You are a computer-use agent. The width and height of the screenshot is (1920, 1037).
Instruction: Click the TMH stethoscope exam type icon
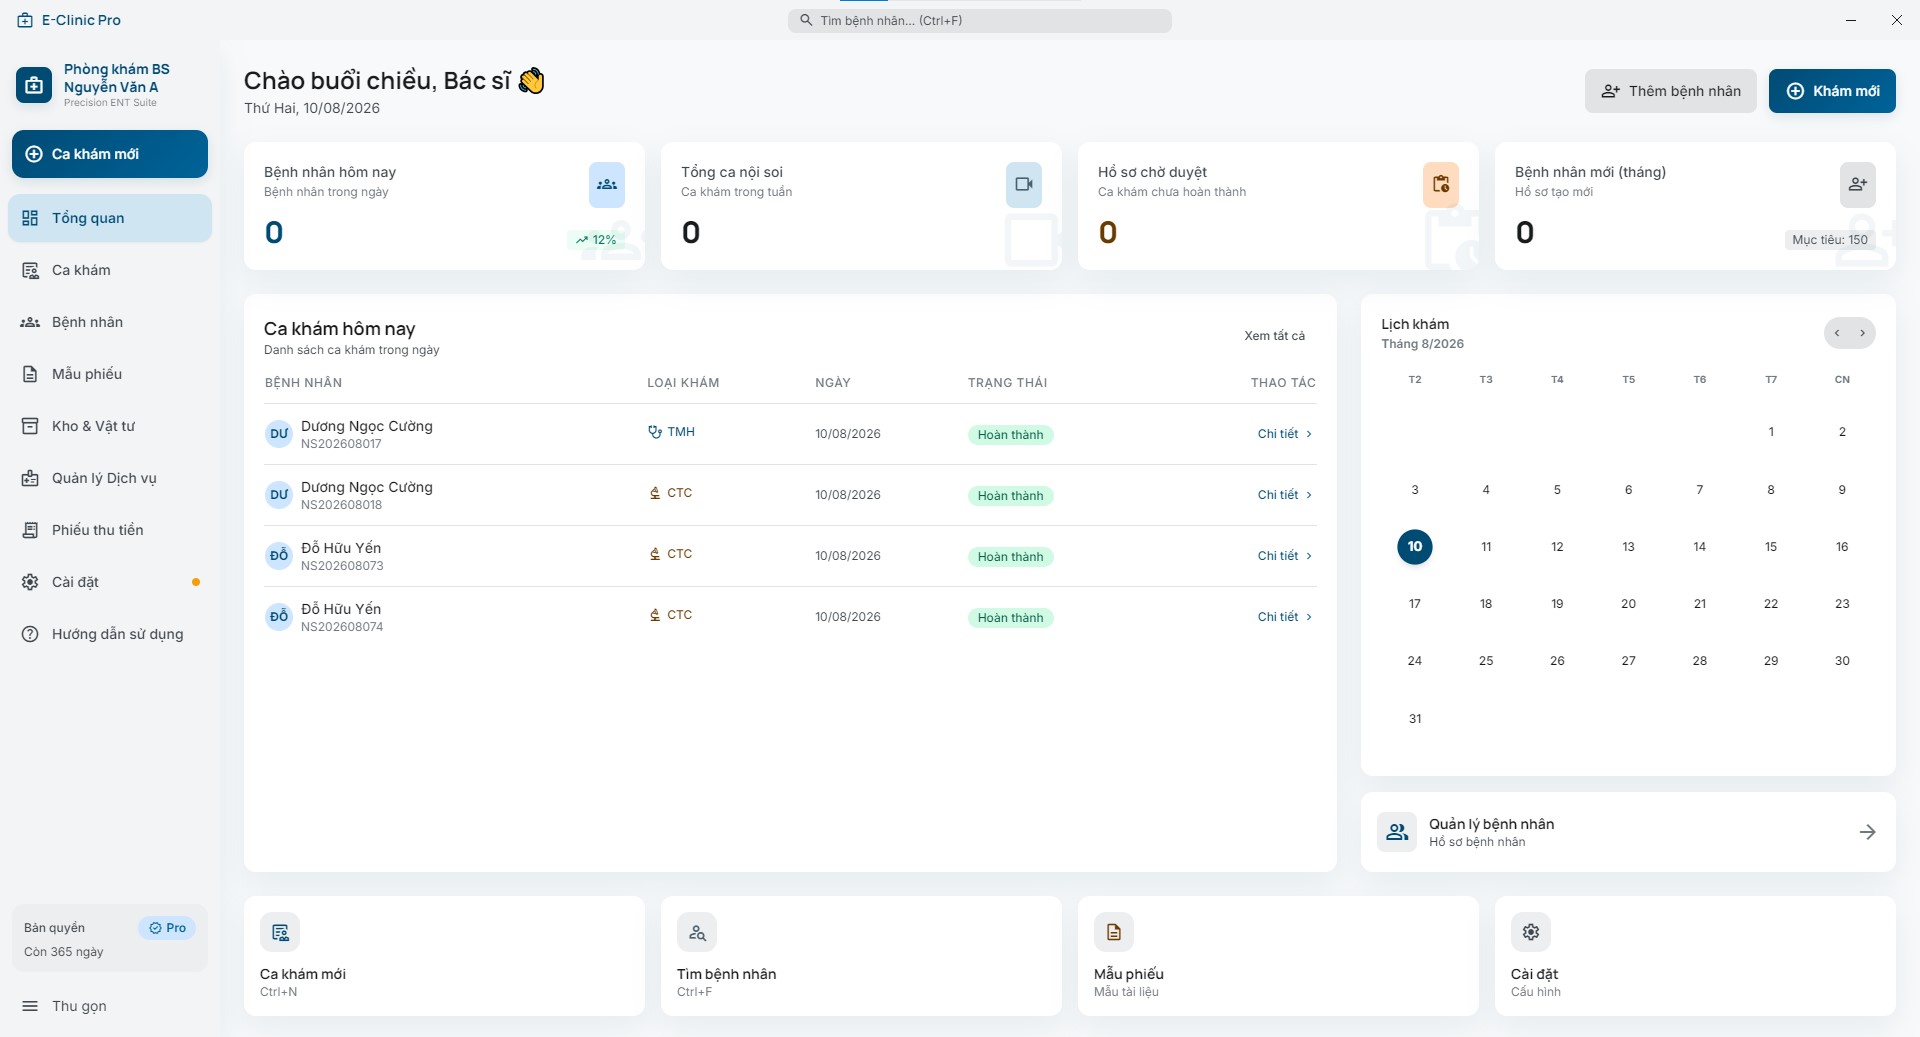coord(655,432)
